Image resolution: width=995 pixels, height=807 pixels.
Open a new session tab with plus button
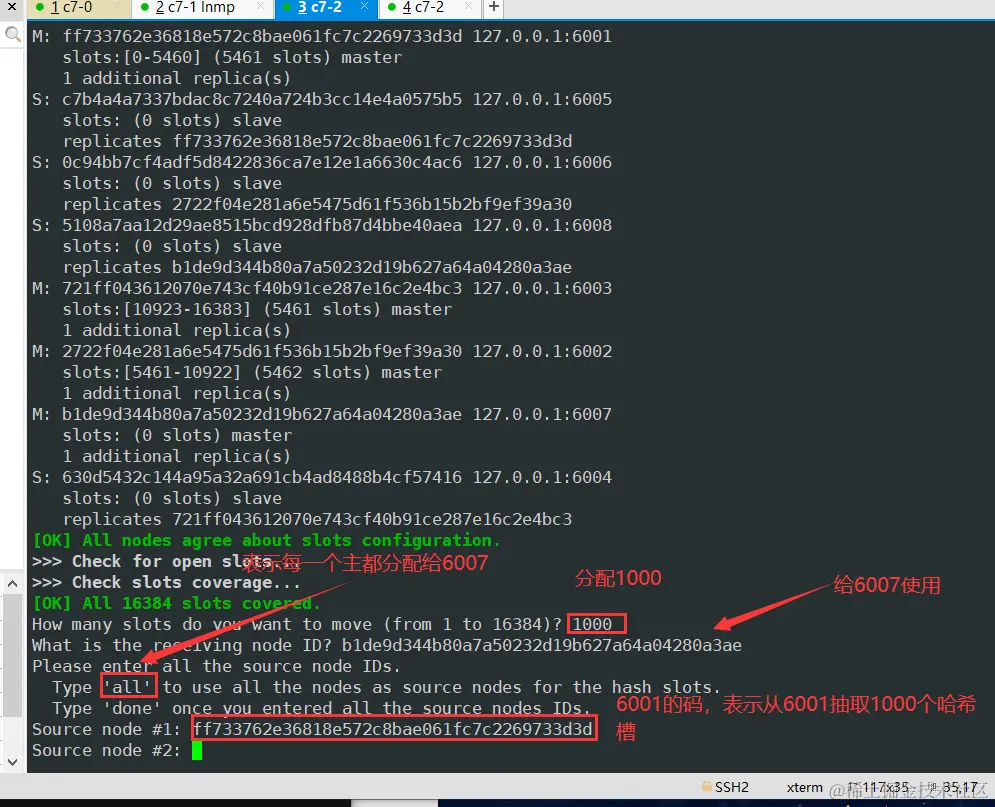494,7
